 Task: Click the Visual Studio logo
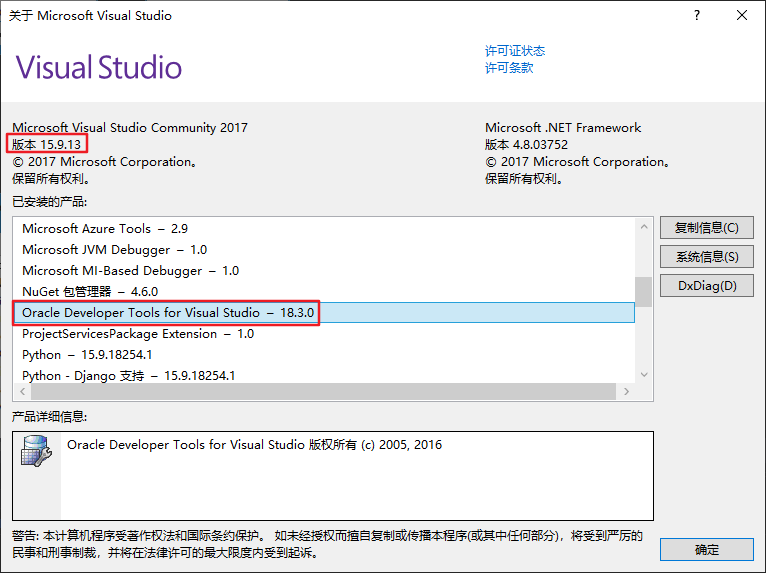point(99,67)
